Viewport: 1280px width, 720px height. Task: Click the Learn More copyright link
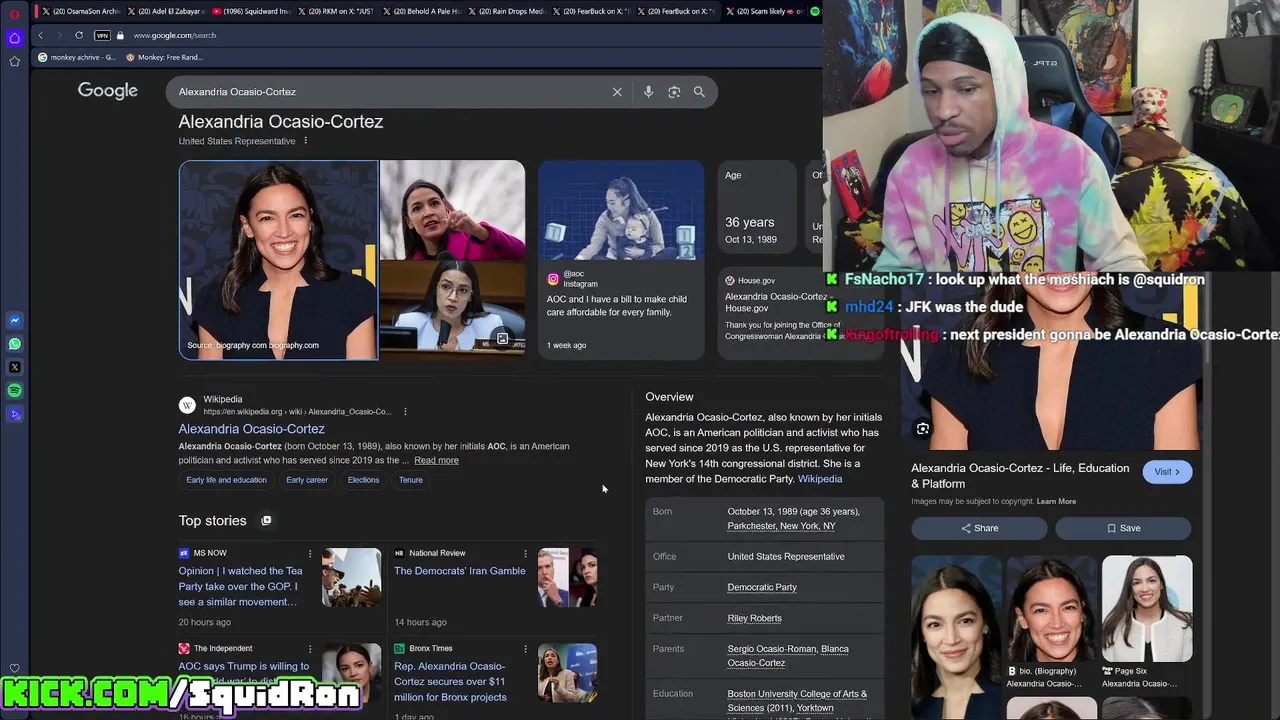click(1056, 501)
